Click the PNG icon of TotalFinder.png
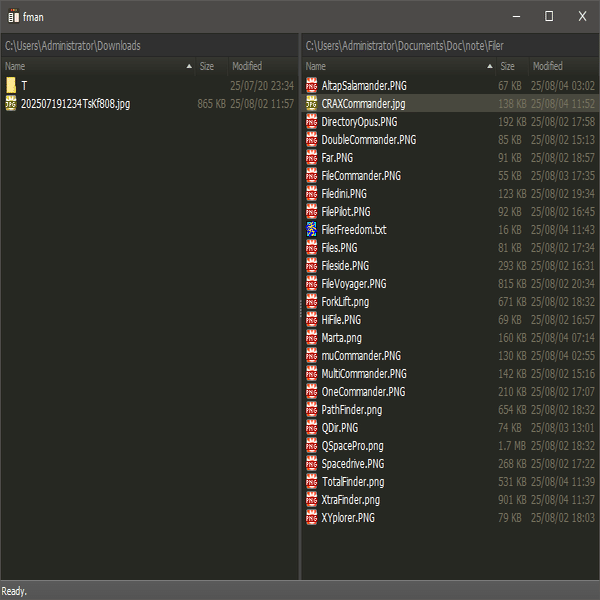The image size is (600, 600). click(x=311, y=482)
